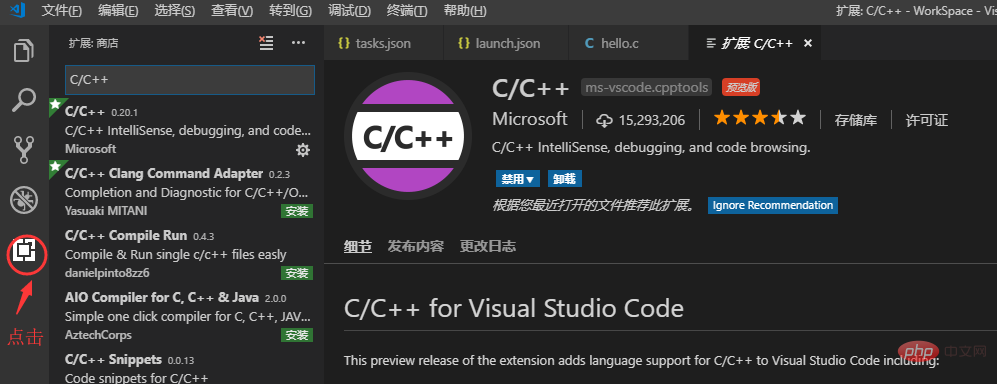Open the 终端(T) menu
The width and height of the screenshot is (997, 384).
[407, 11]
